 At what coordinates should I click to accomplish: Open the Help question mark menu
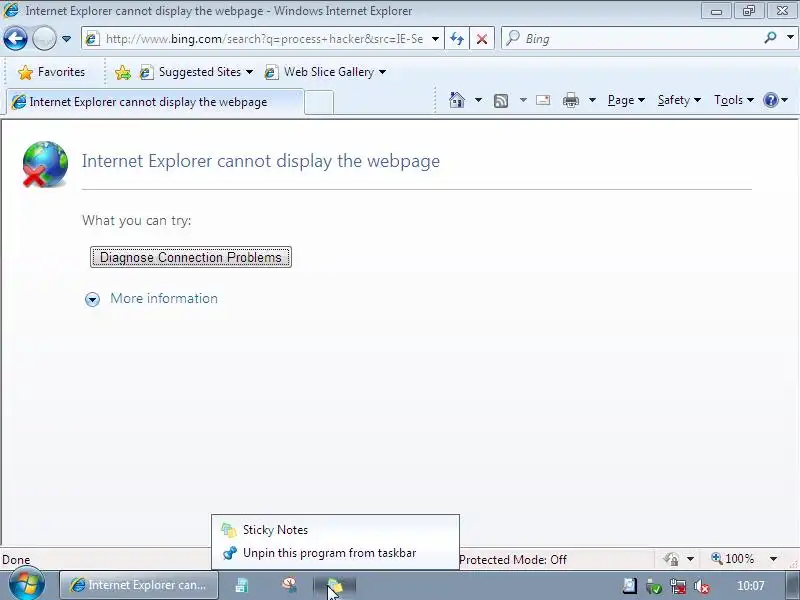776,100
